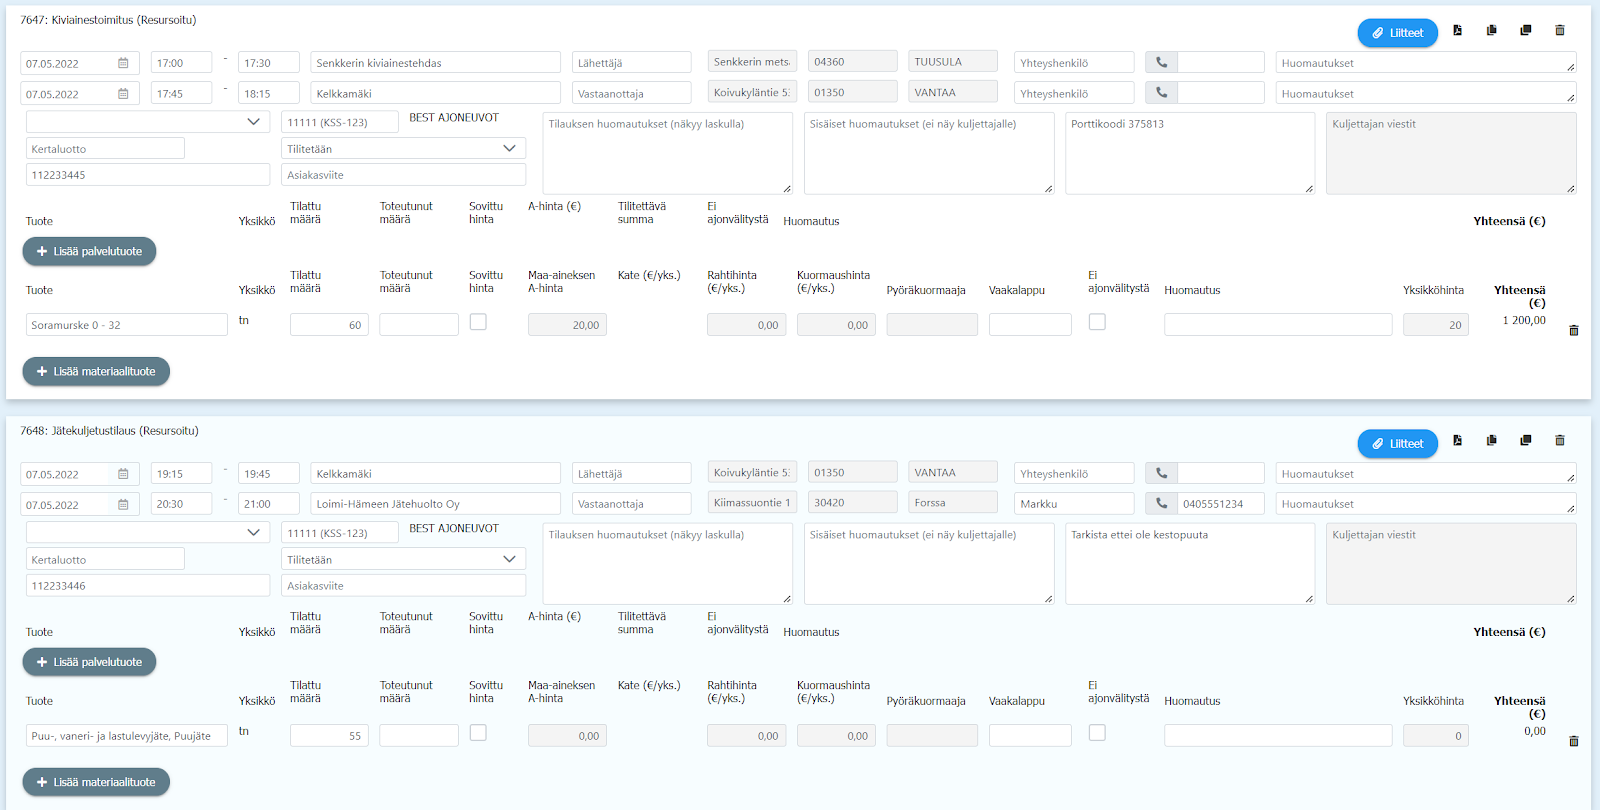Click duplicate stack icon for order 7648
This screenshot has width=1600, height=810.
point(1525,441)
